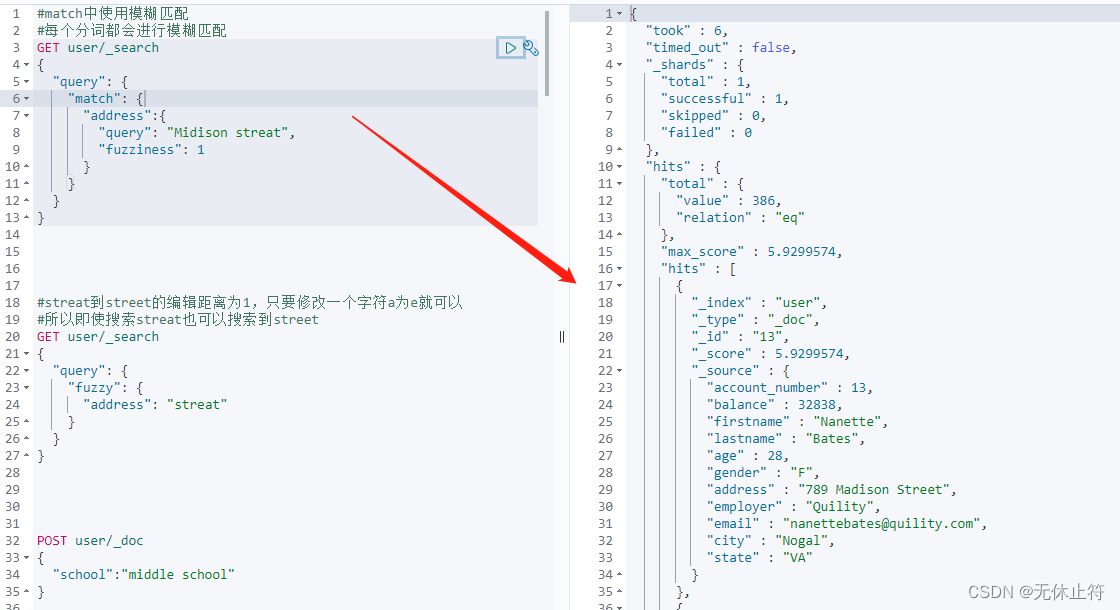This screenshot has height=610, width=1120.
Task: Click "failed" : 0 in the response
Action: click(706, 133)
